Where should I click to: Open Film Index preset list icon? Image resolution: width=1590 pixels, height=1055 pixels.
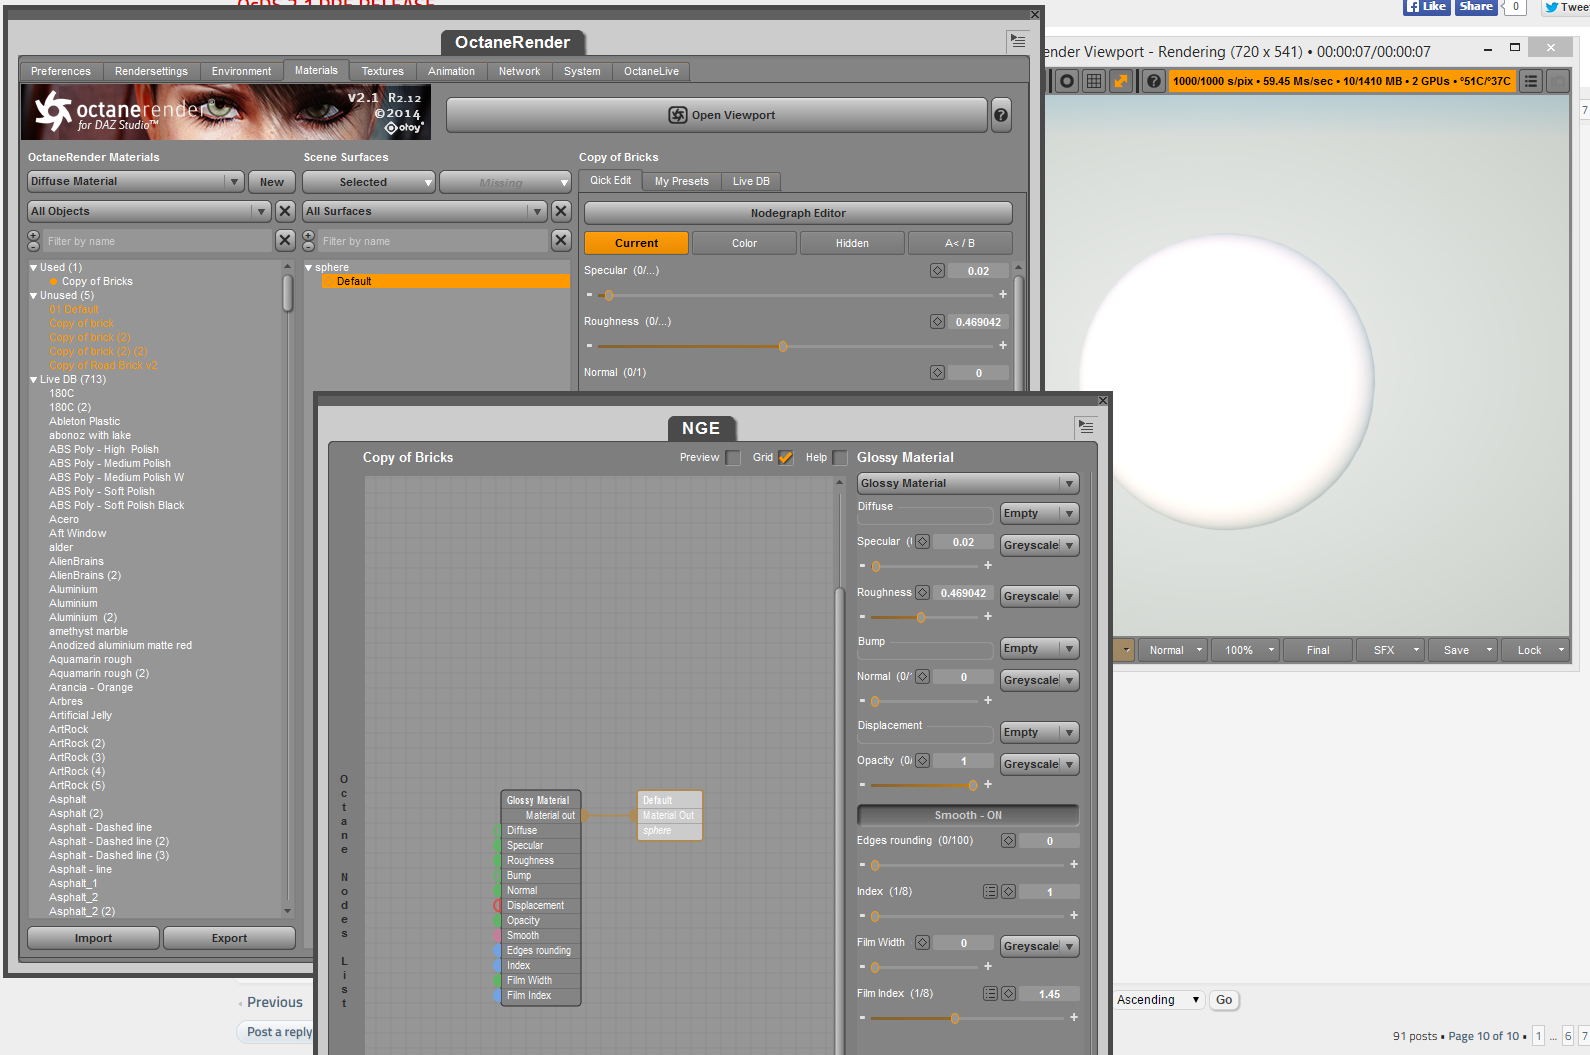pyautogui.click(x=991, y=994)
